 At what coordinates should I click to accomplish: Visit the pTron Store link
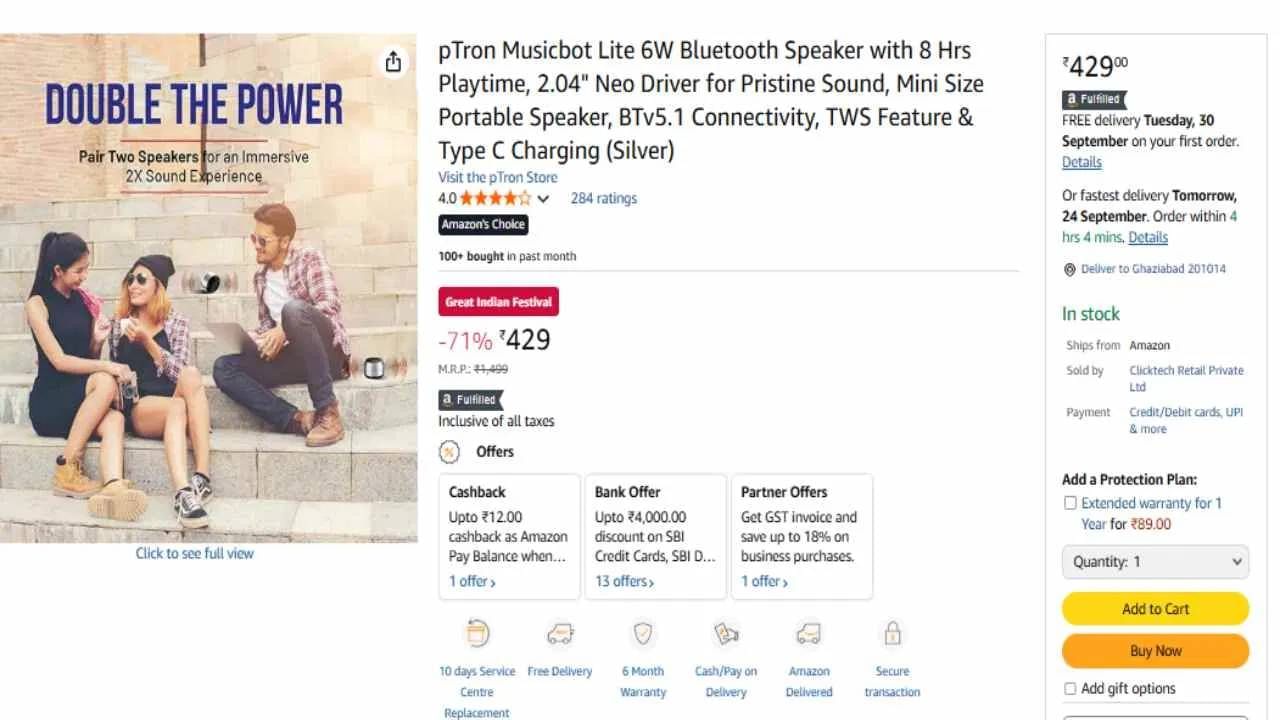coord(498,177)
